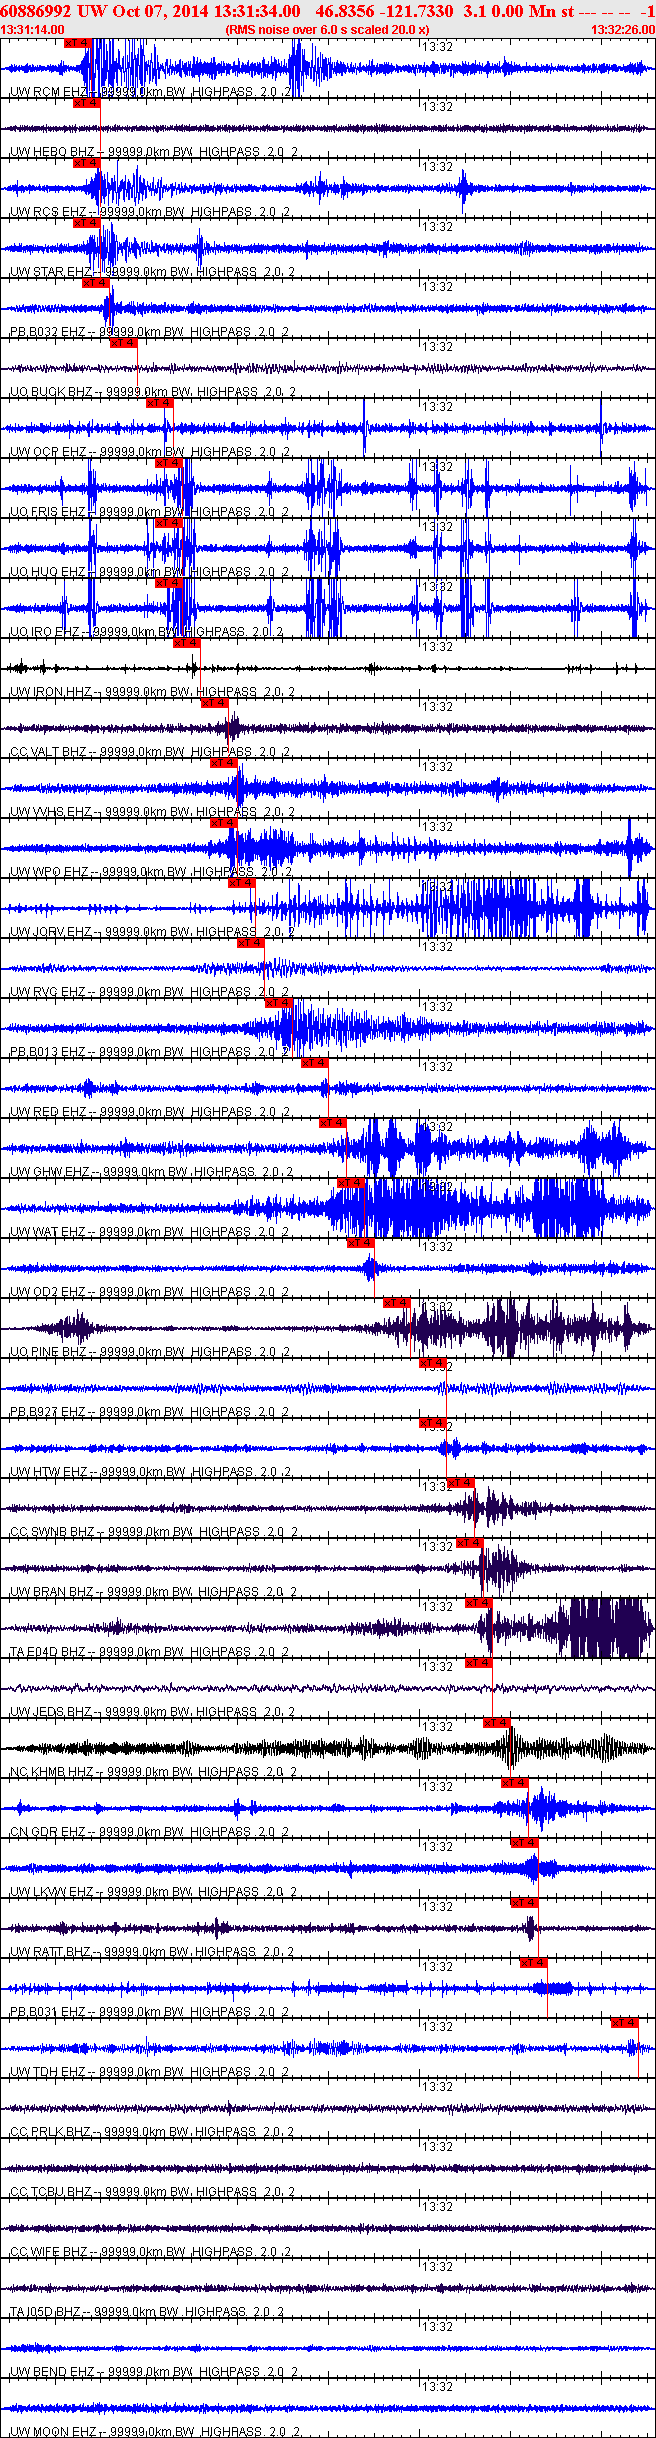Select the UW RCS EHZ station label
Viewport: 656px width, 2438px height.
49,212
